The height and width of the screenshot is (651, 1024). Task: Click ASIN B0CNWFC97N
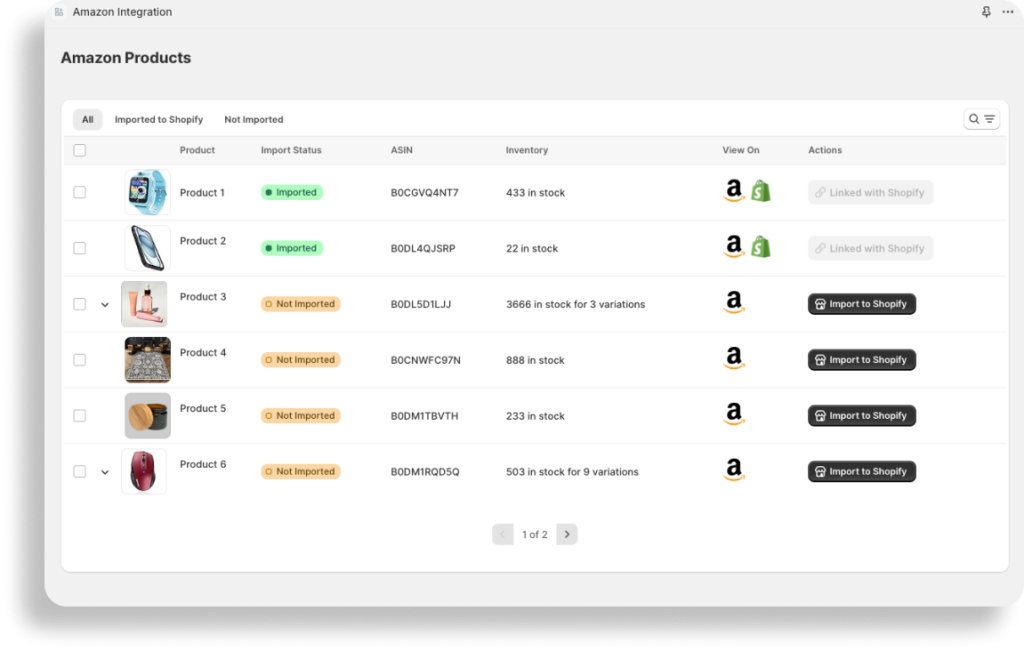(x=426, y=360)
